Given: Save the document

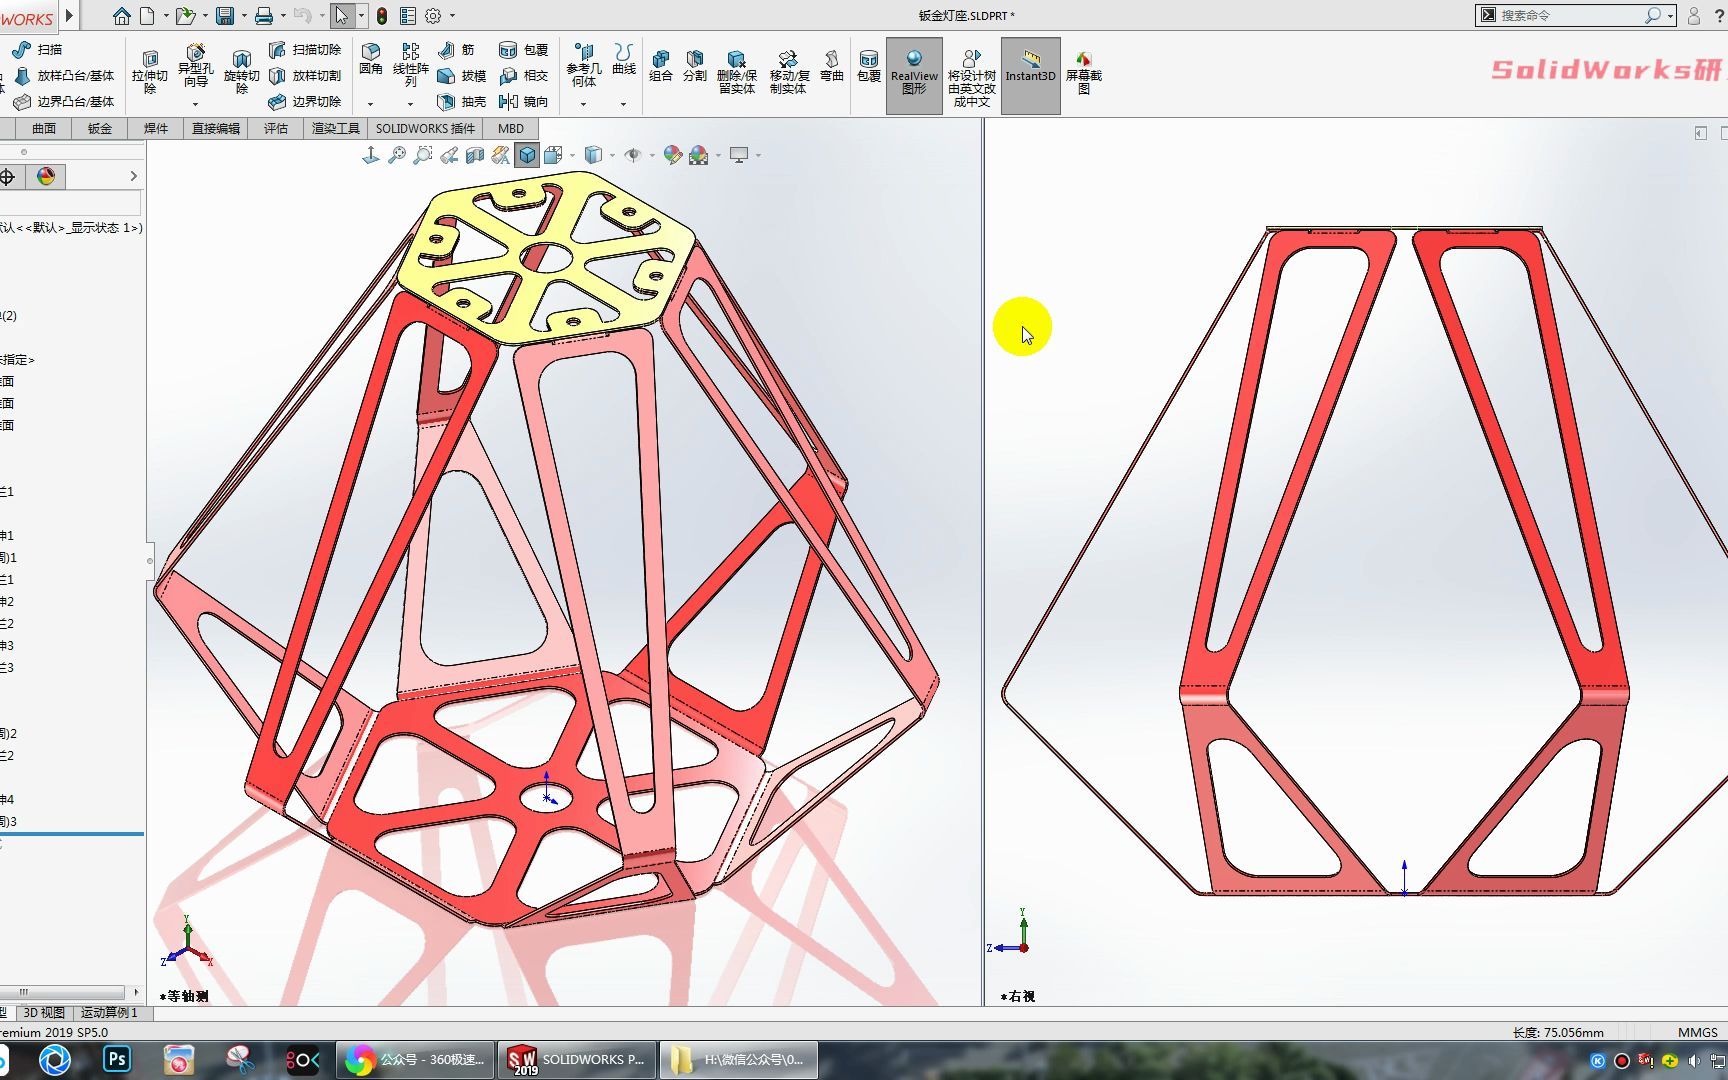Looking at the screenshot, I should pos(225,16).
